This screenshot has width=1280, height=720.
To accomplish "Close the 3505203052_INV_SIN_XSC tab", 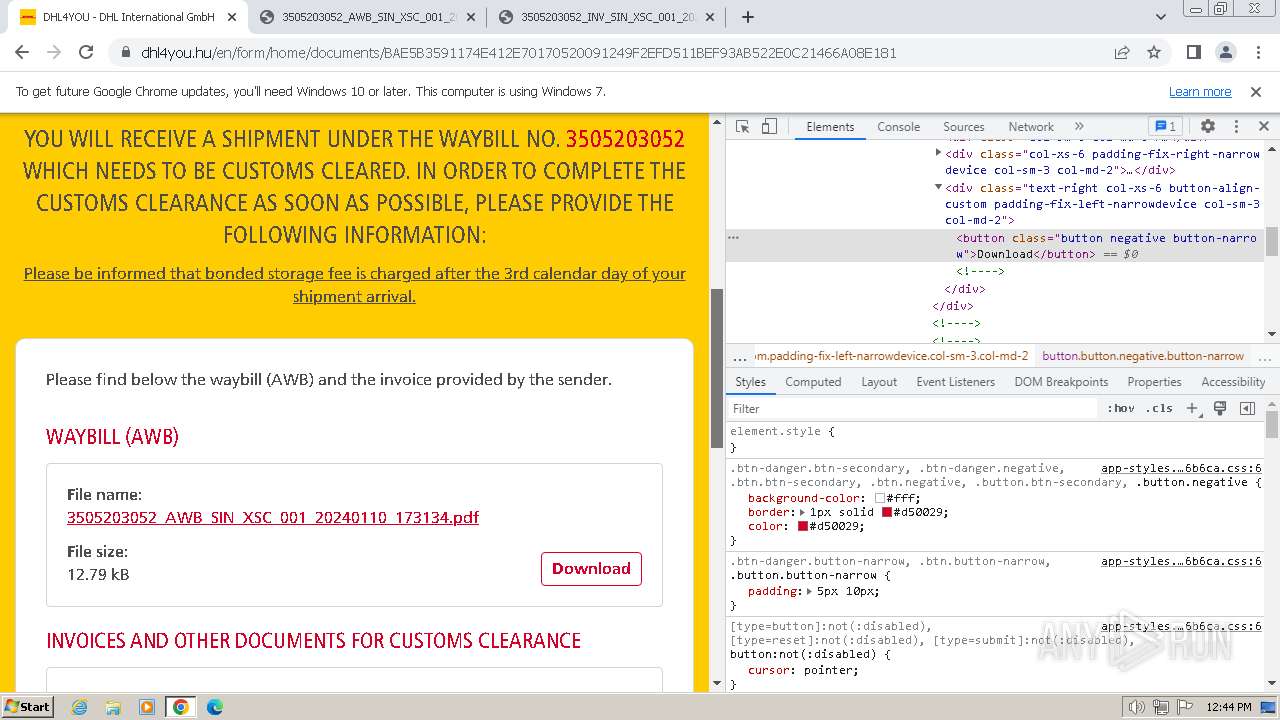I will [x=709, y=17].
